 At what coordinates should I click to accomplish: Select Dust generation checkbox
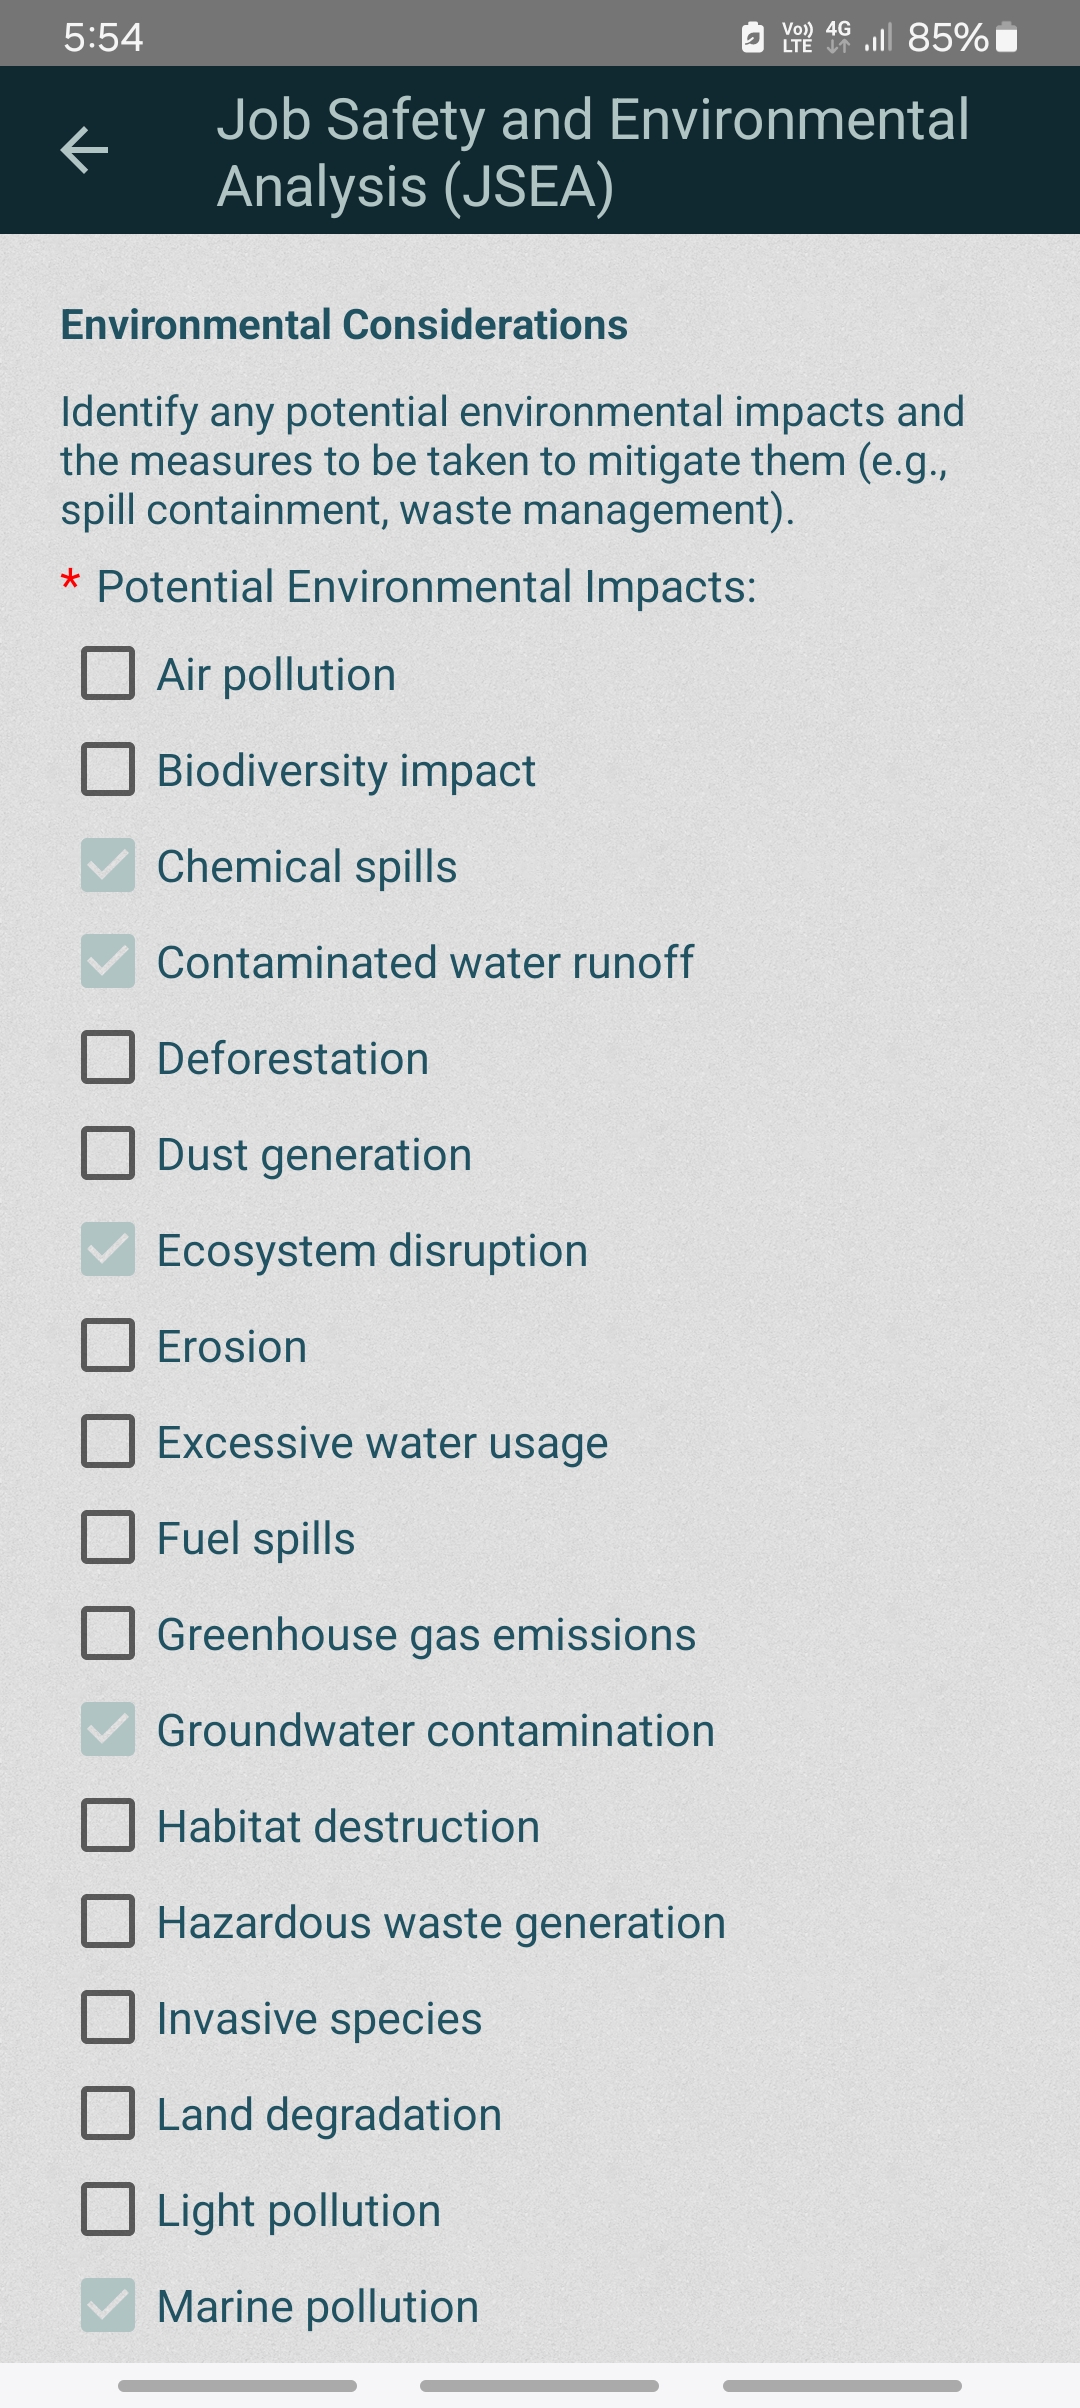108,1153
